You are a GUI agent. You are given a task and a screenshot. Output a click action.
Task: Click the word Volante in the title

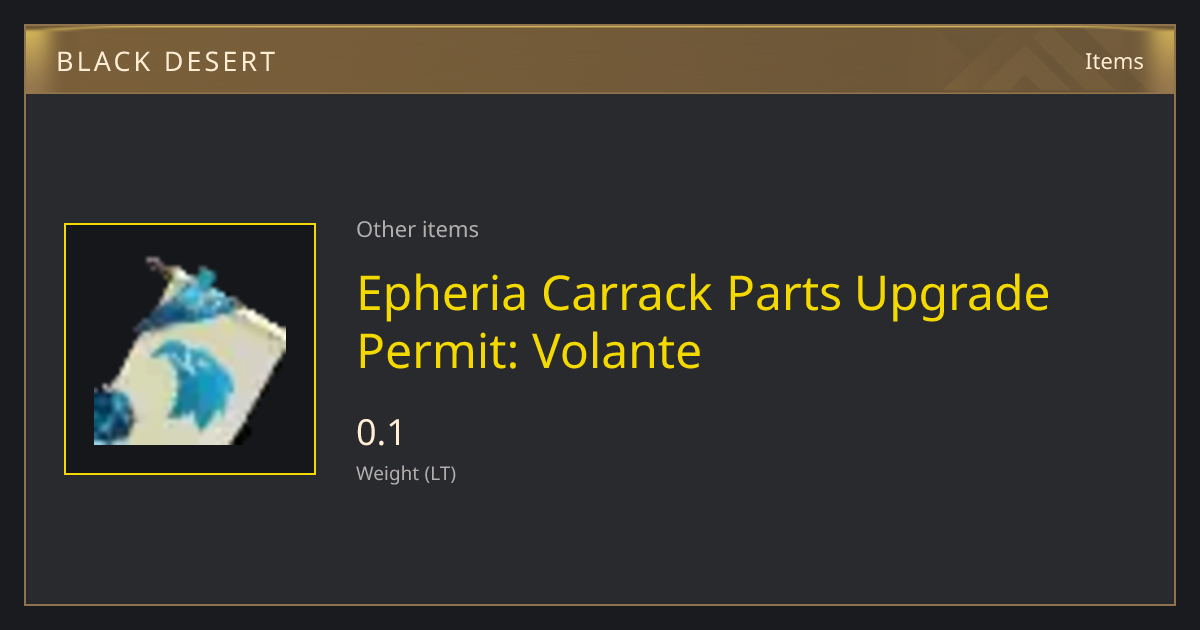click(616, 351)
